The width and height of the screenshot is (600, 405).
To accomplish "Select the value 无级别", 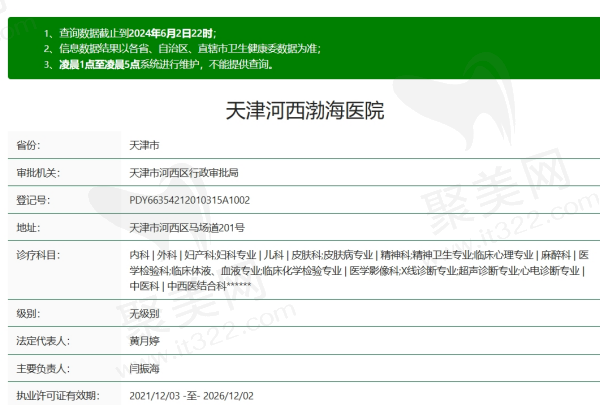I will pyautogui.click(x=144, y=314).
